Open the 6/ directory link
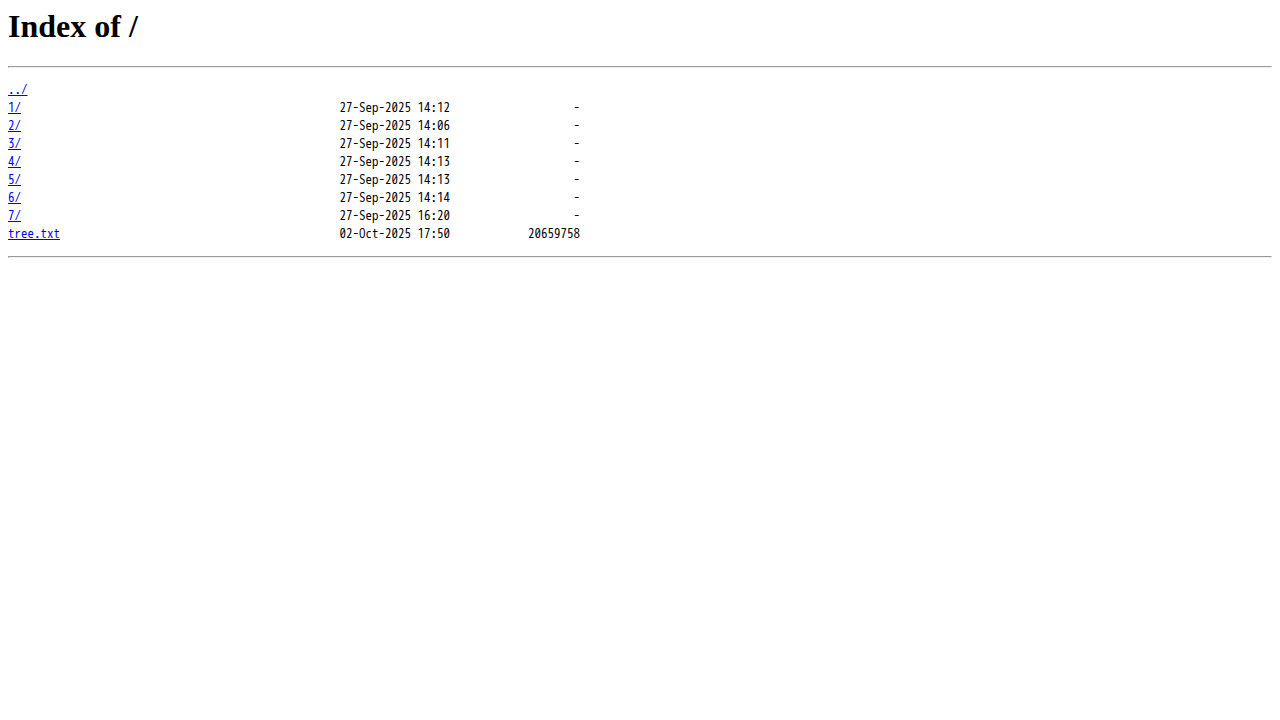1280x720 pixels. (14, 198)
